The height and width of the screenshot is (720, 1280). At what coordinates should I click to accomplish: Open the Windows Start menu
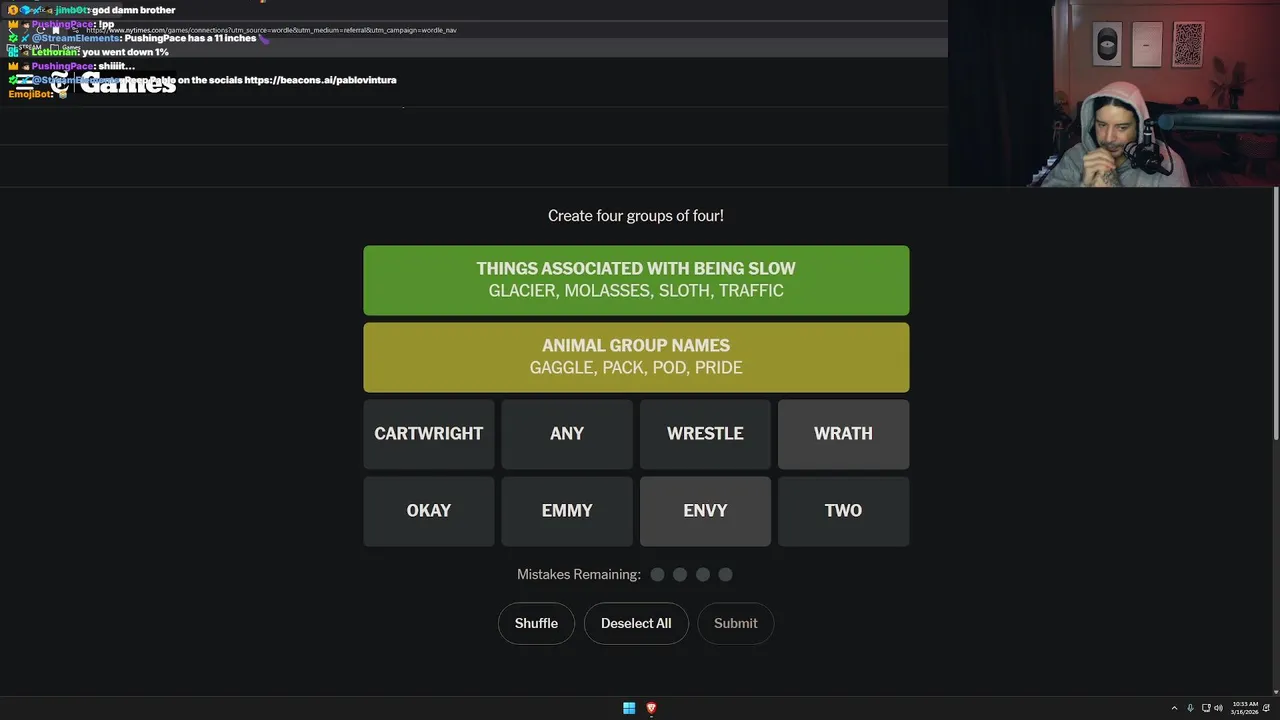[629, 708]
